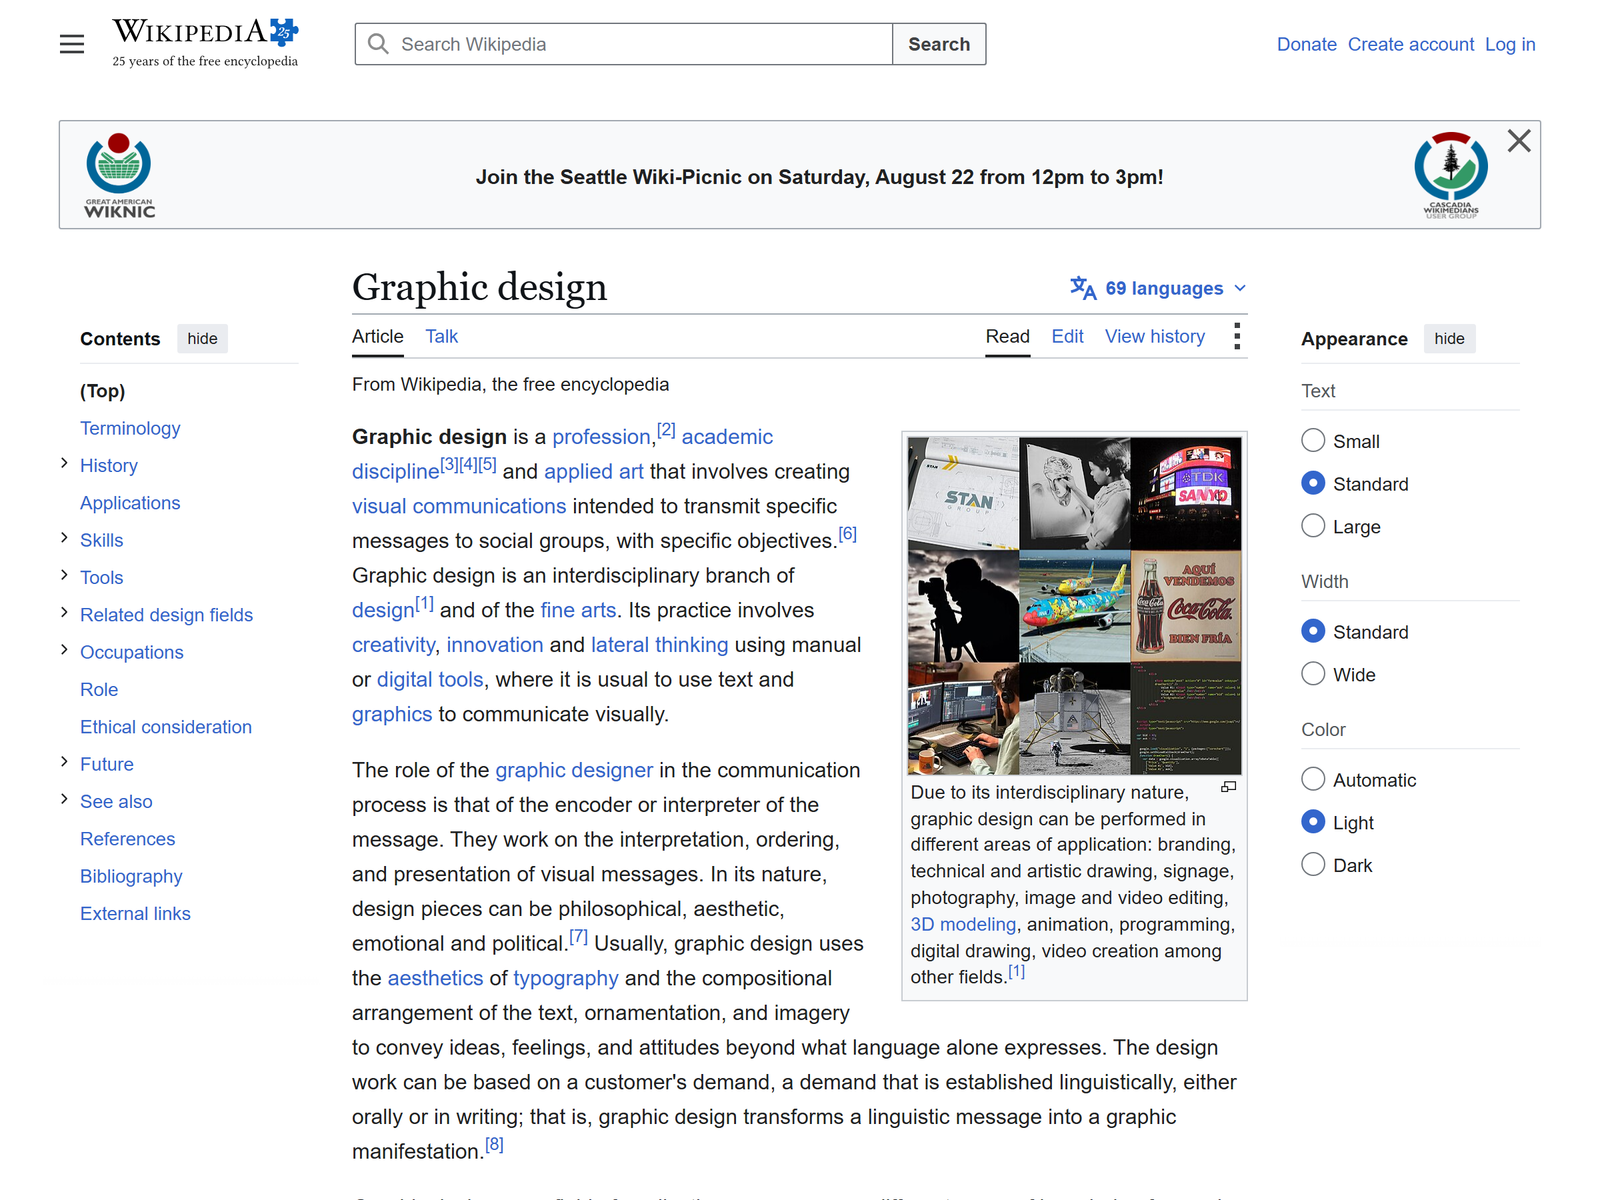Screen dimensions: 1600x1200
Task: Jump to (Top) in contents
Action: [x=102, y=391]
